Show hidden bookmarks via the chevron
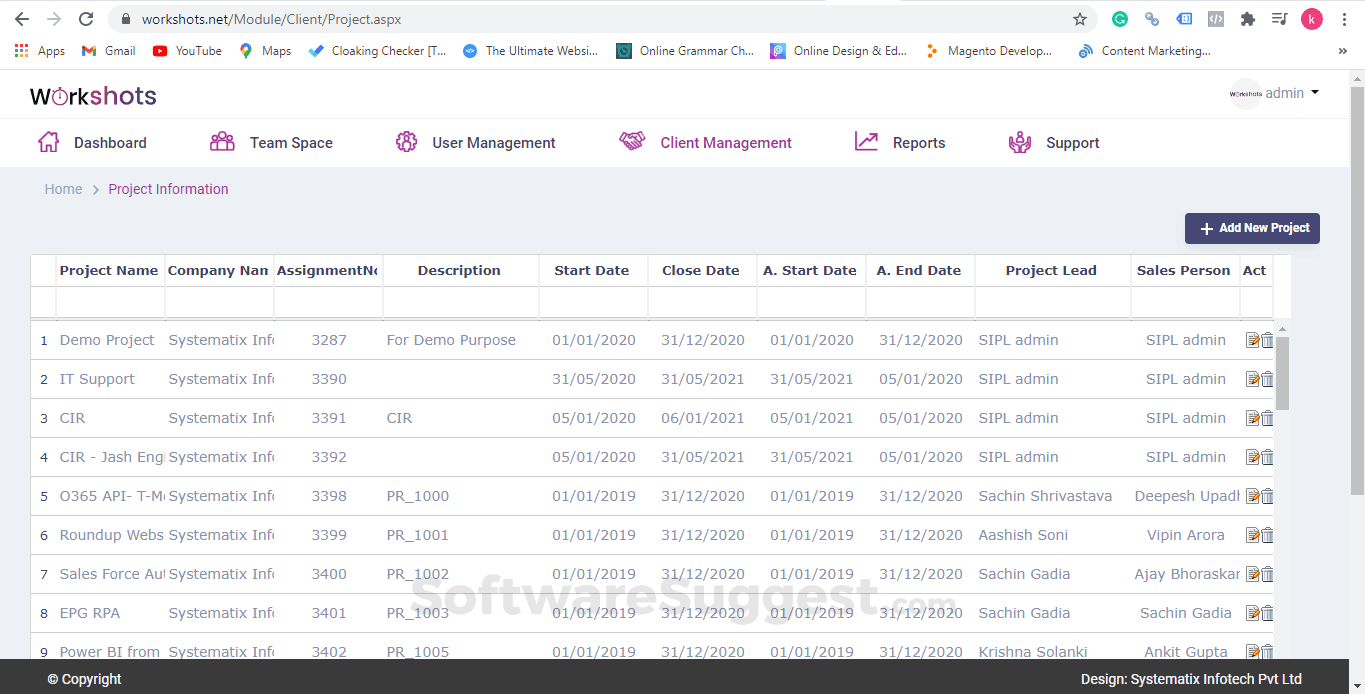1365x694 pixels. point(1342,50)
